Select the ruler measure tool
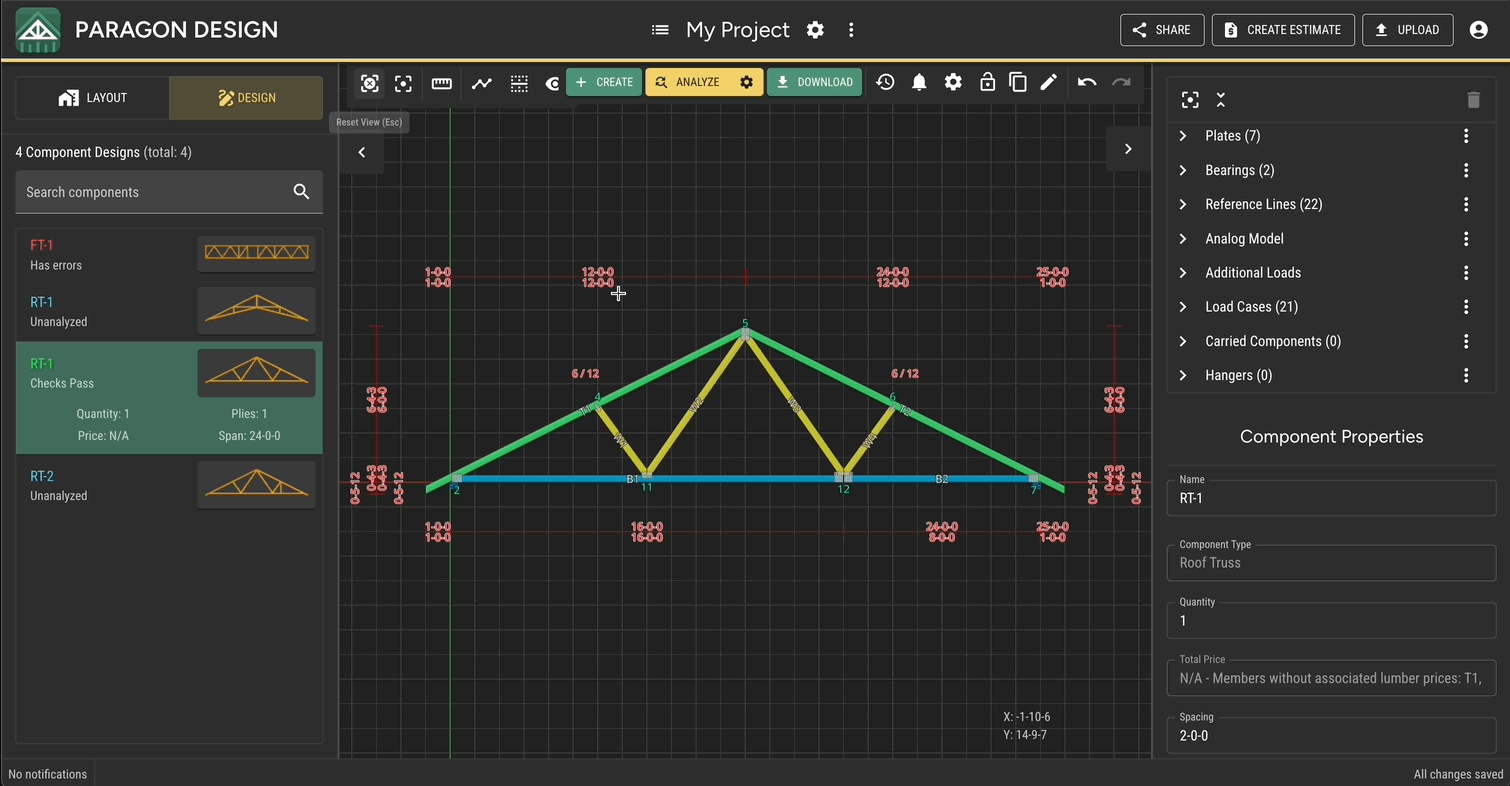This screenshot has height=786, width=1510. (442, 83)
